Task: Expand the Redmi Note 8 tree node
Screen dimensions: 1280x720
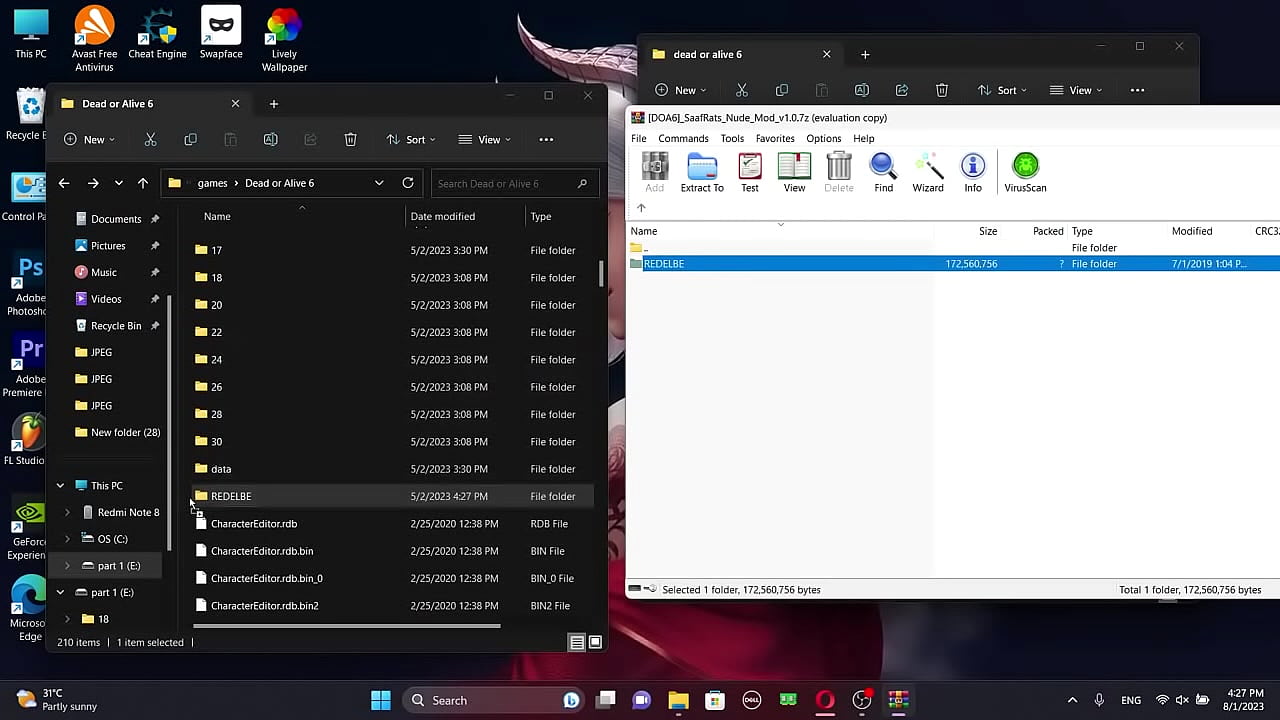Action: click(x=67, y=513)
